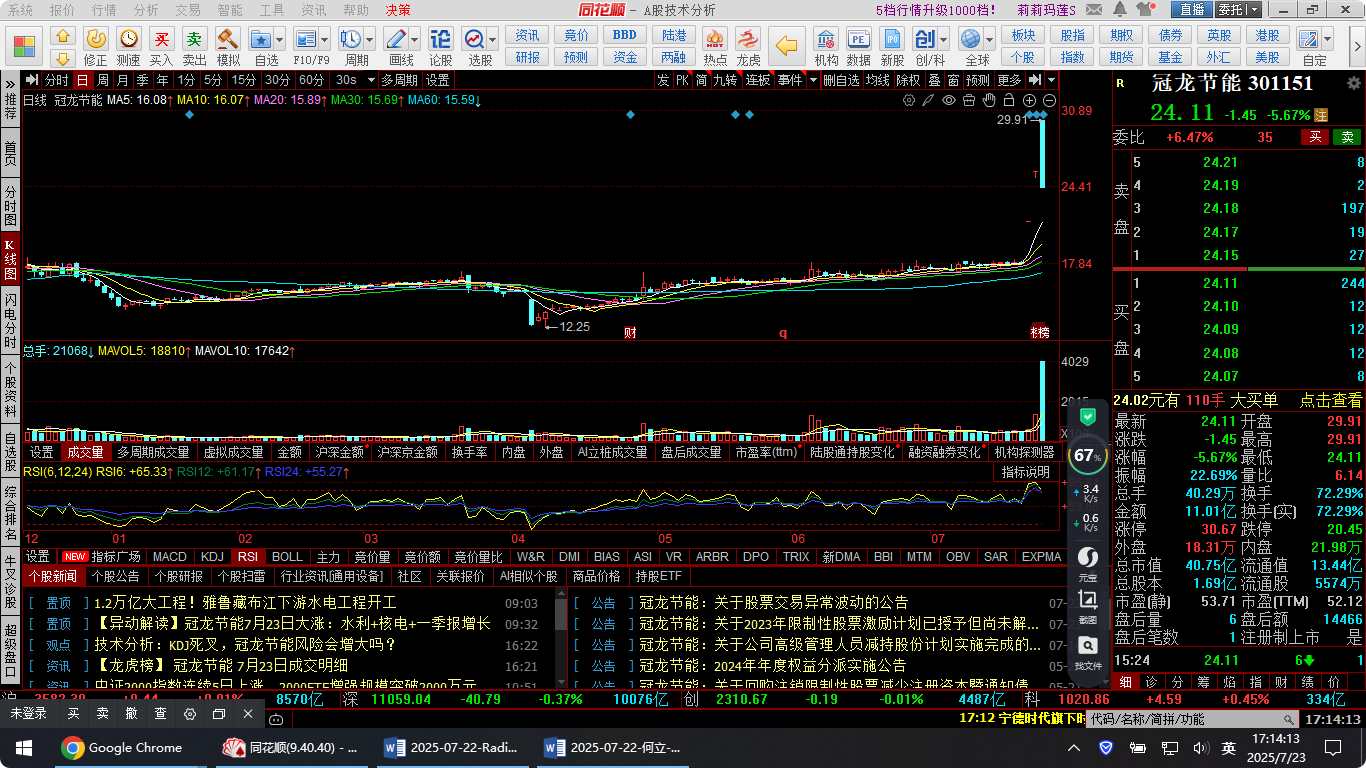Click the red 买 button beside 委比
1366x768 pixels.
tap(1314, 137)
